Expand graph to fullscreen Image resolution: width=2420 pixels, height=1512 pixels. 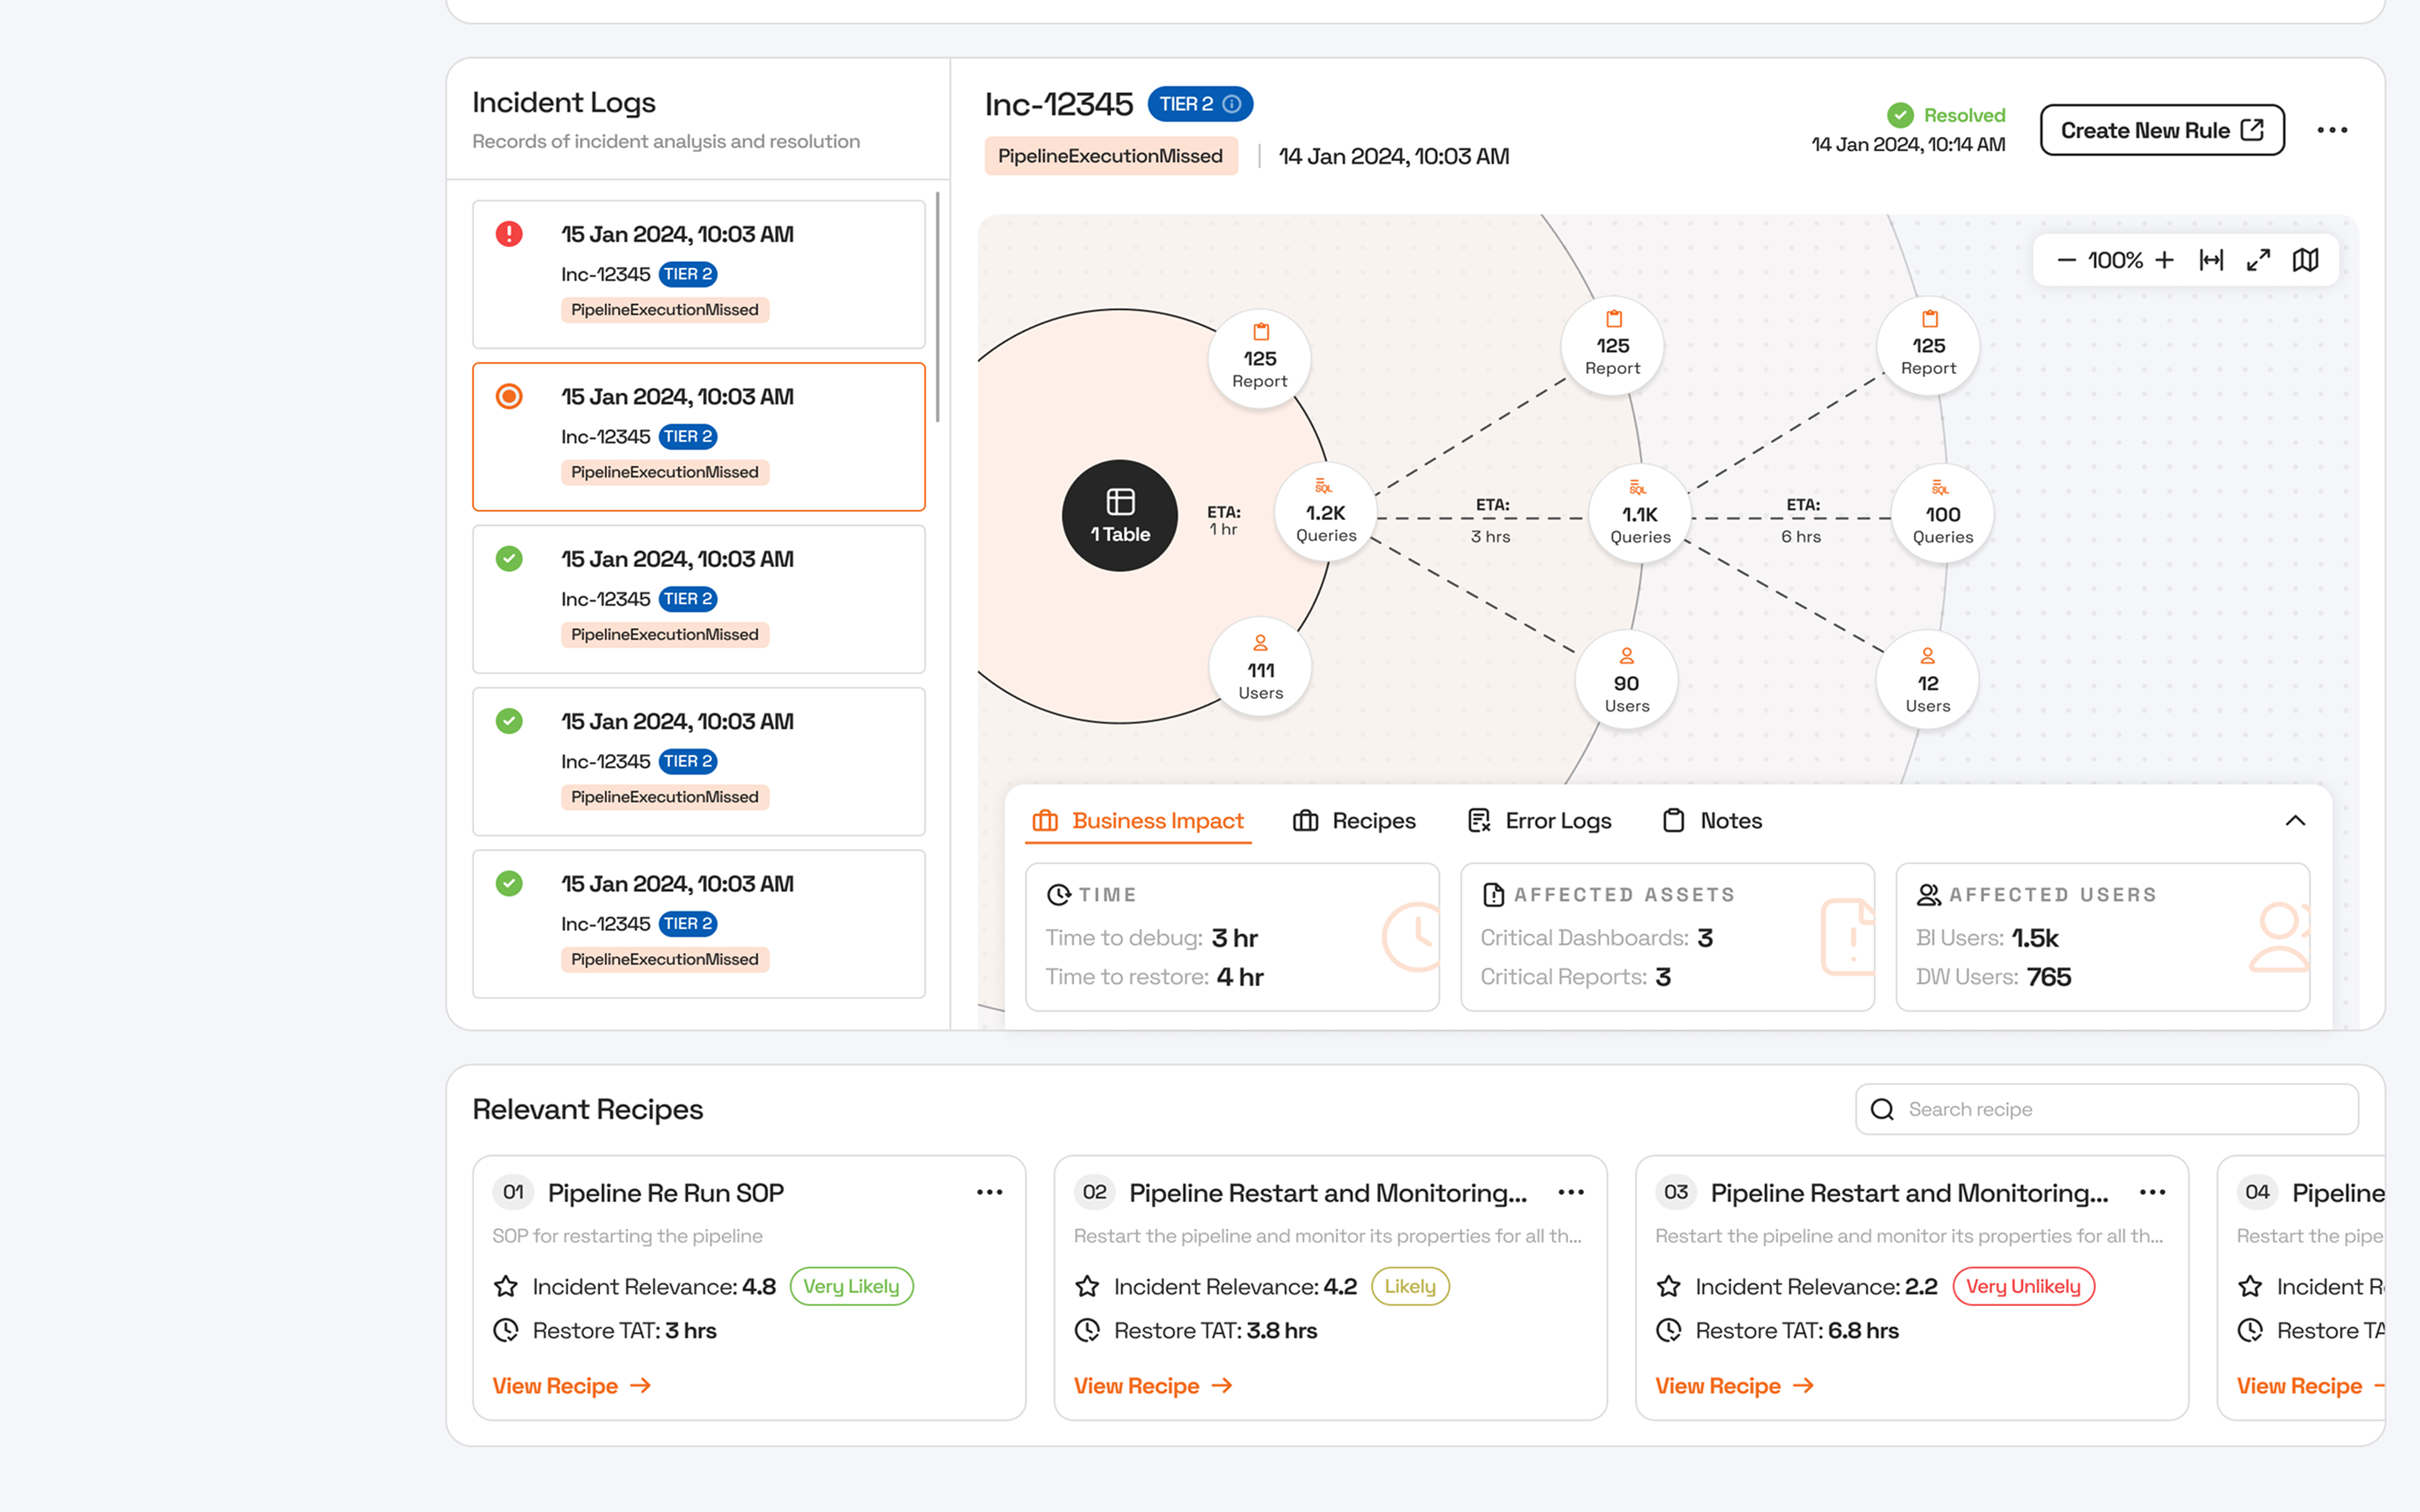point(2258,261)
